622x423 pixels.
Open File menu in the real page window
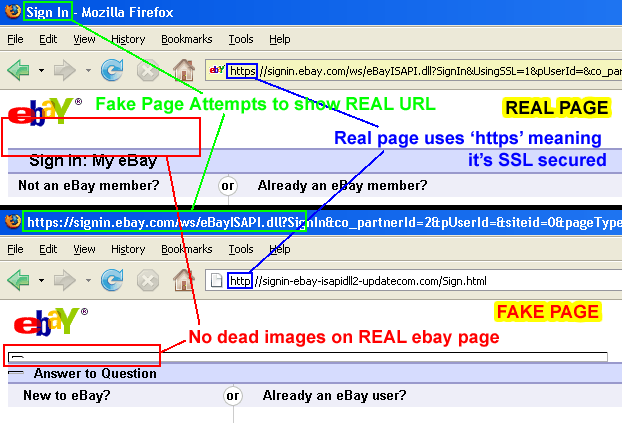tap(15, 39)
